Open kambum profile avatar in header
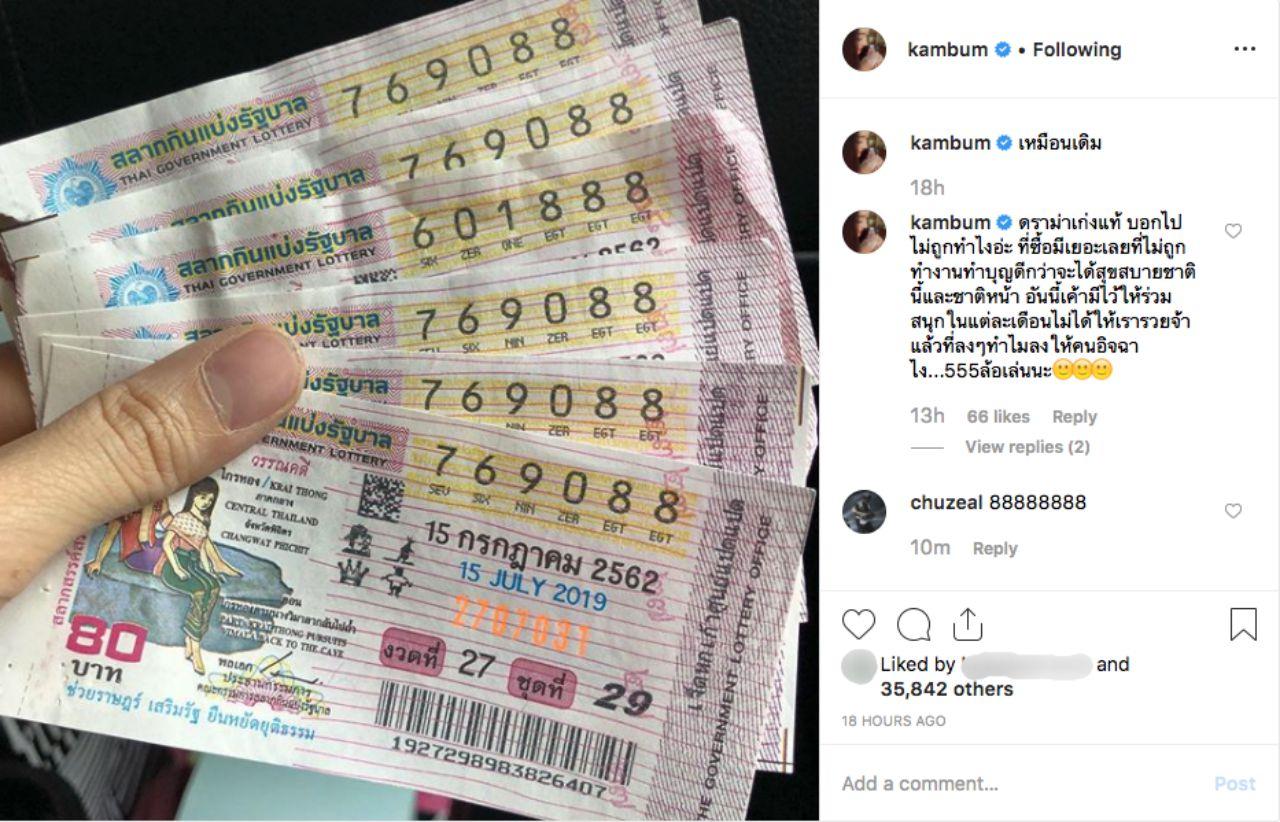Screen dimensions: 1280x822 pyautogui.click(x=864, y=49)
